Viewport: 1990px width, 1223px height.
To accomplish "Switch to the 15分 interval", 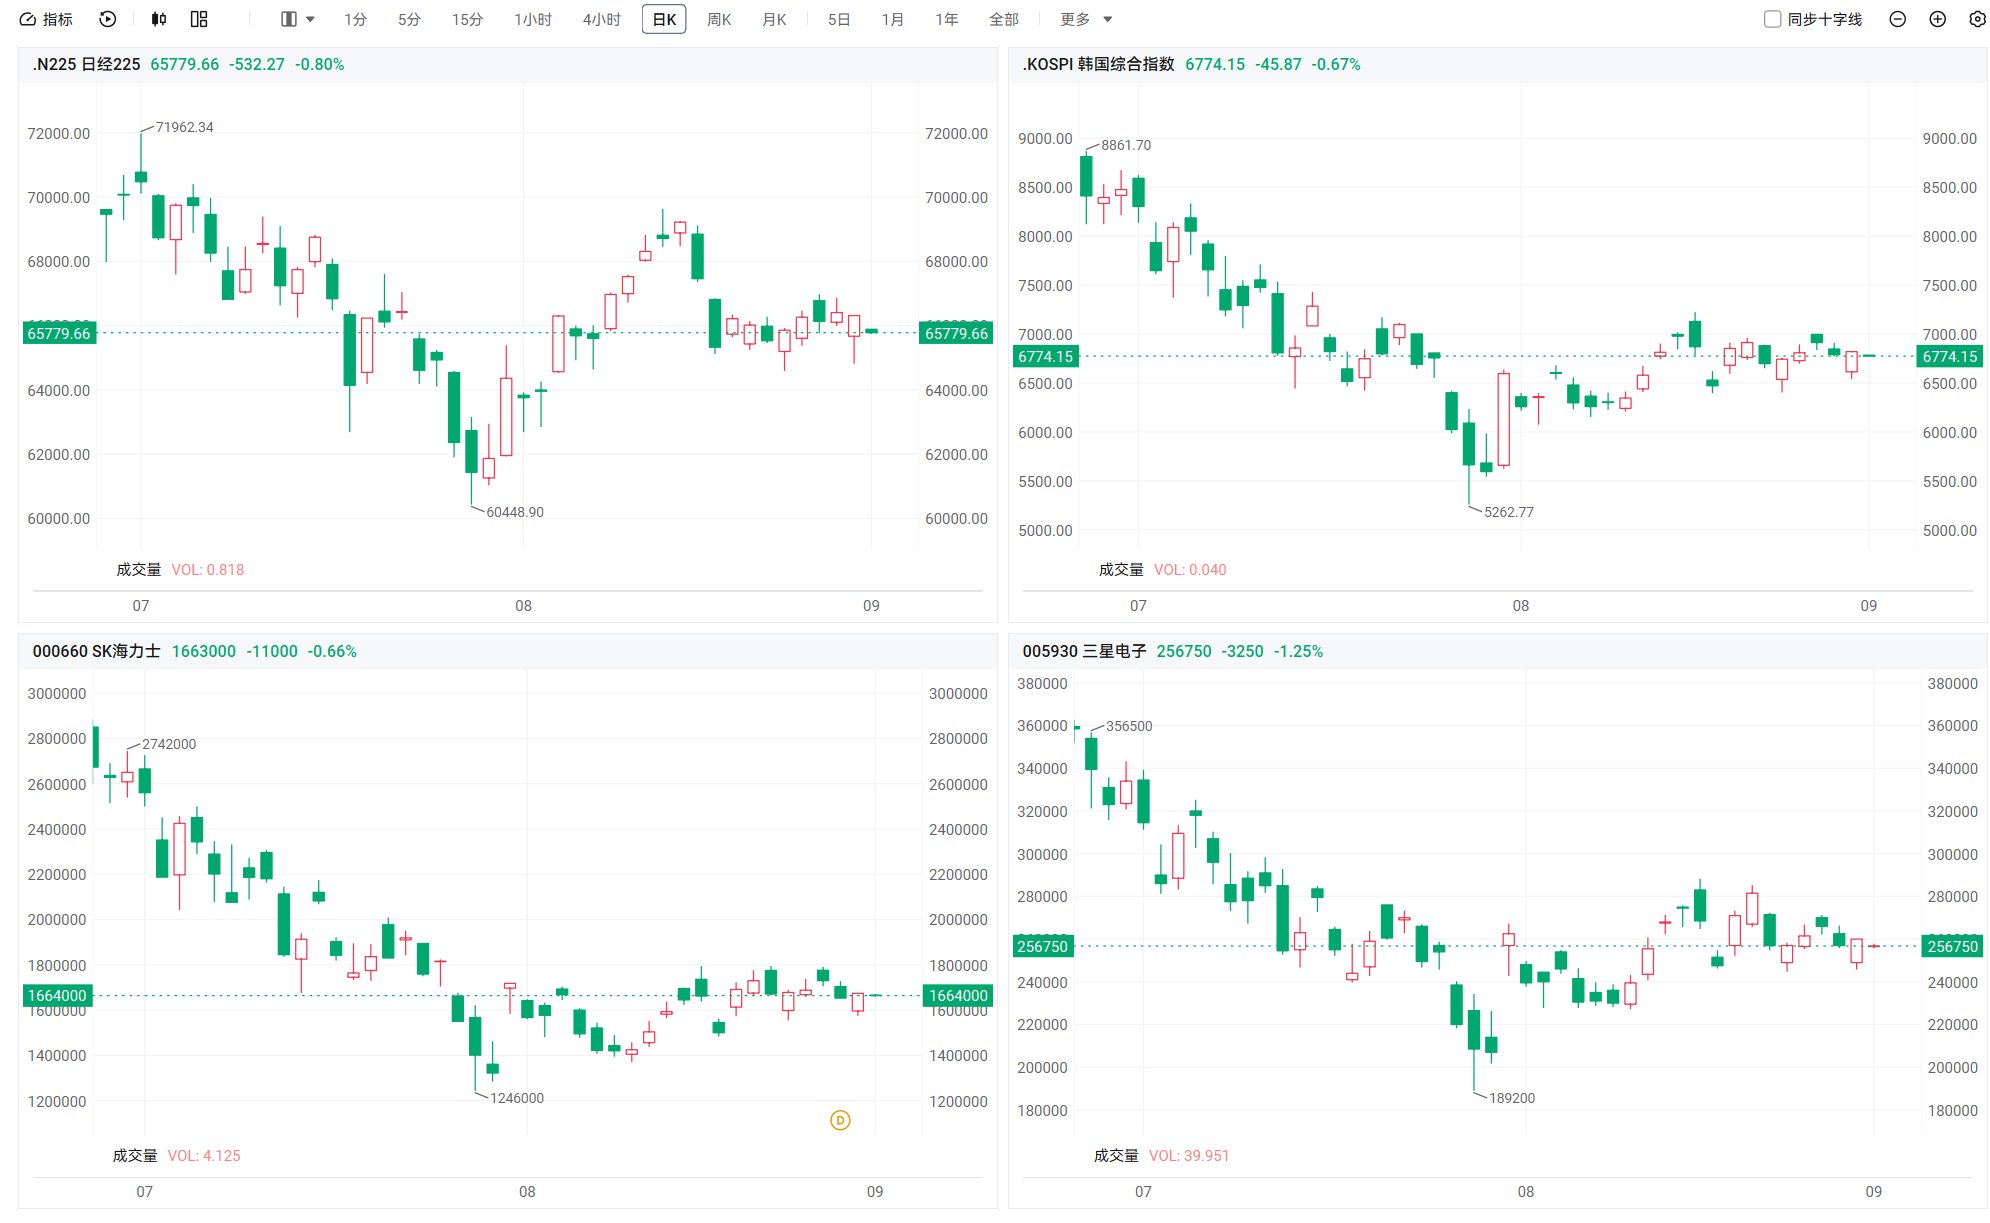I will pos(467,19).
